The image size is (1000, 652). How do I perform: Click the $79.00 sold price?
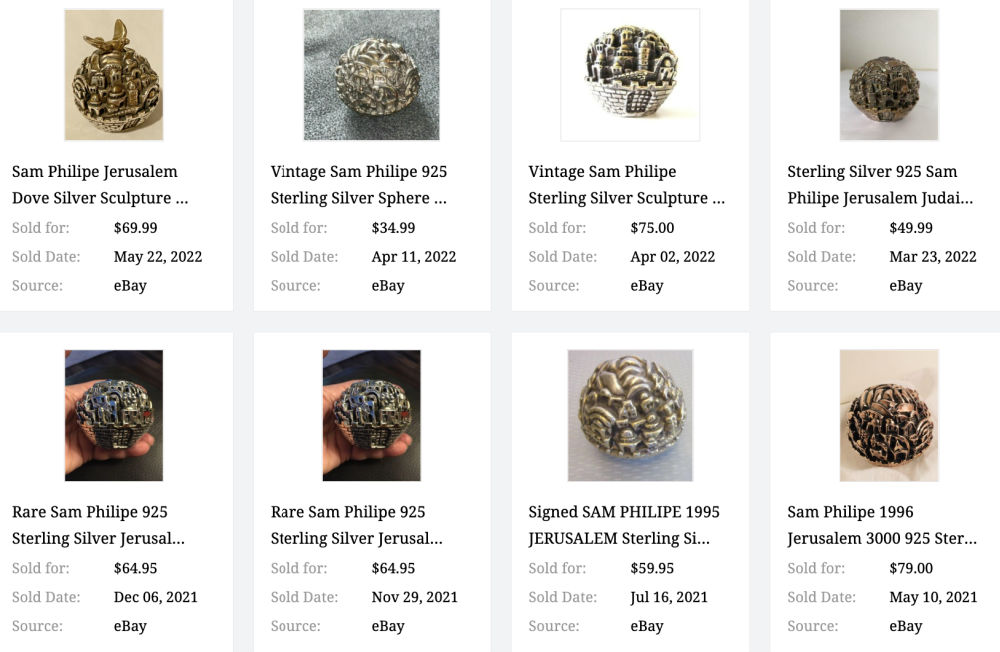tap(911, 568)
